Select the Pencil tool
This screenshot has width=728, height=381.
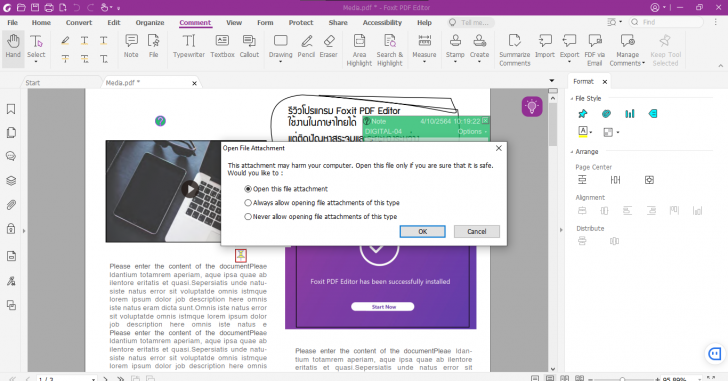coord(306,46)
